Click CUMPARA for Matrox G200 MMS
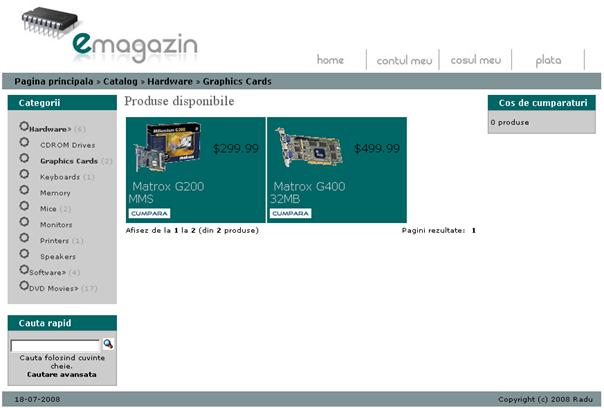The image size is (604, 408). pyautogui.click(x=149, y=213)
